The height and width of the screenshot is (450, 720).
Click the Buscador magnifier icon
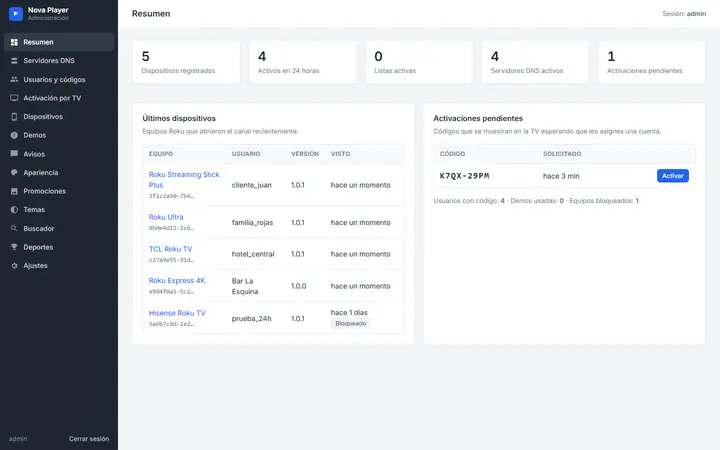tap(14, 228)
